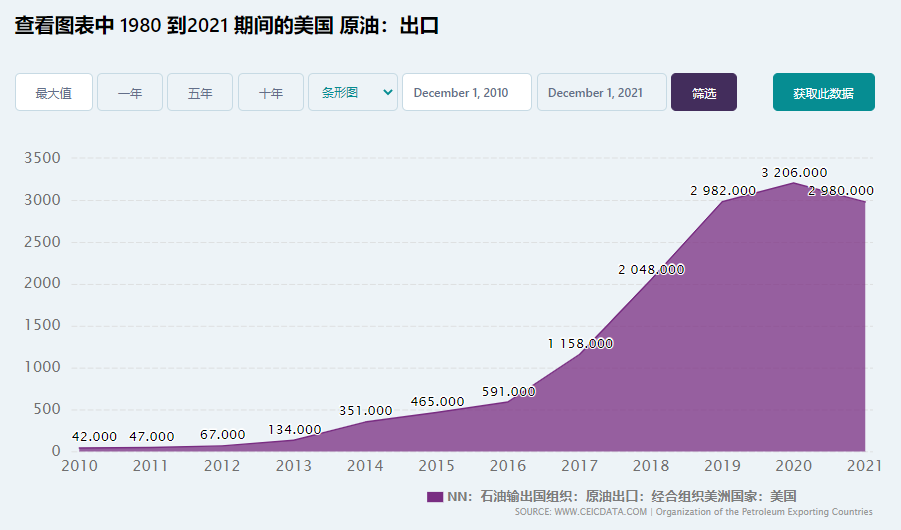Select the 2 982.000 data point for 2019
Screen dimensions: 901x530
click(x=722, y=201)
